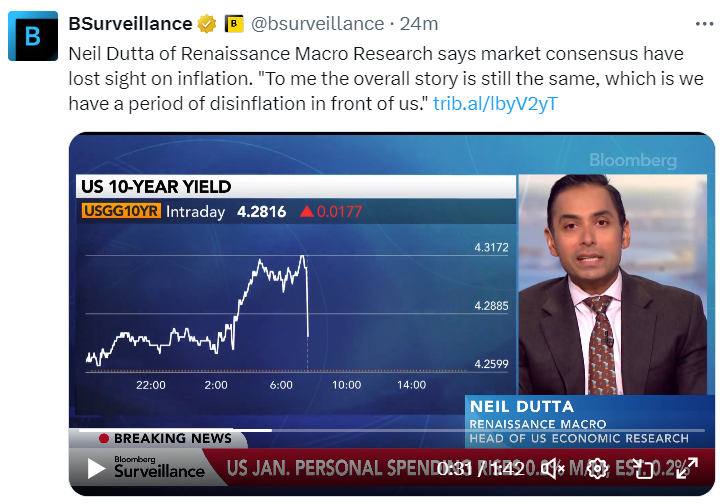Open video settings gear menu
726x504 pixels.
click(x=598, y=468)
